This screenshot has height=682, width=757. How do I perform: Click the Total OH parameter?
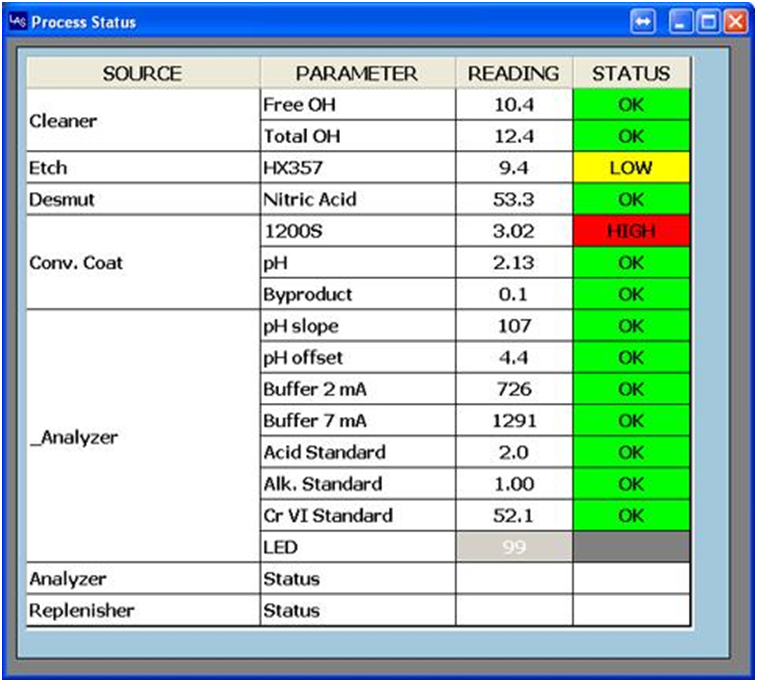coord(358,136)
